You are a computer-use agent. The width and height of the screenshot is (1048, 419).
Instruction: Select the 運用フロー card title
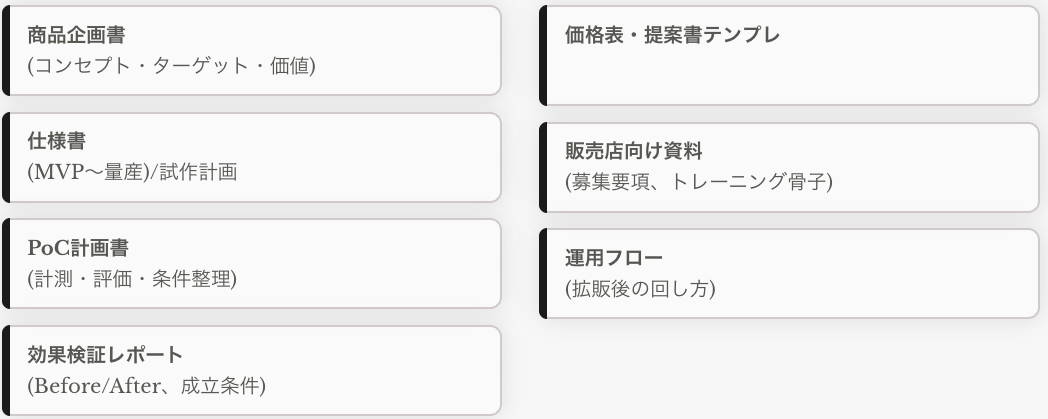click(x=614, y=258)
